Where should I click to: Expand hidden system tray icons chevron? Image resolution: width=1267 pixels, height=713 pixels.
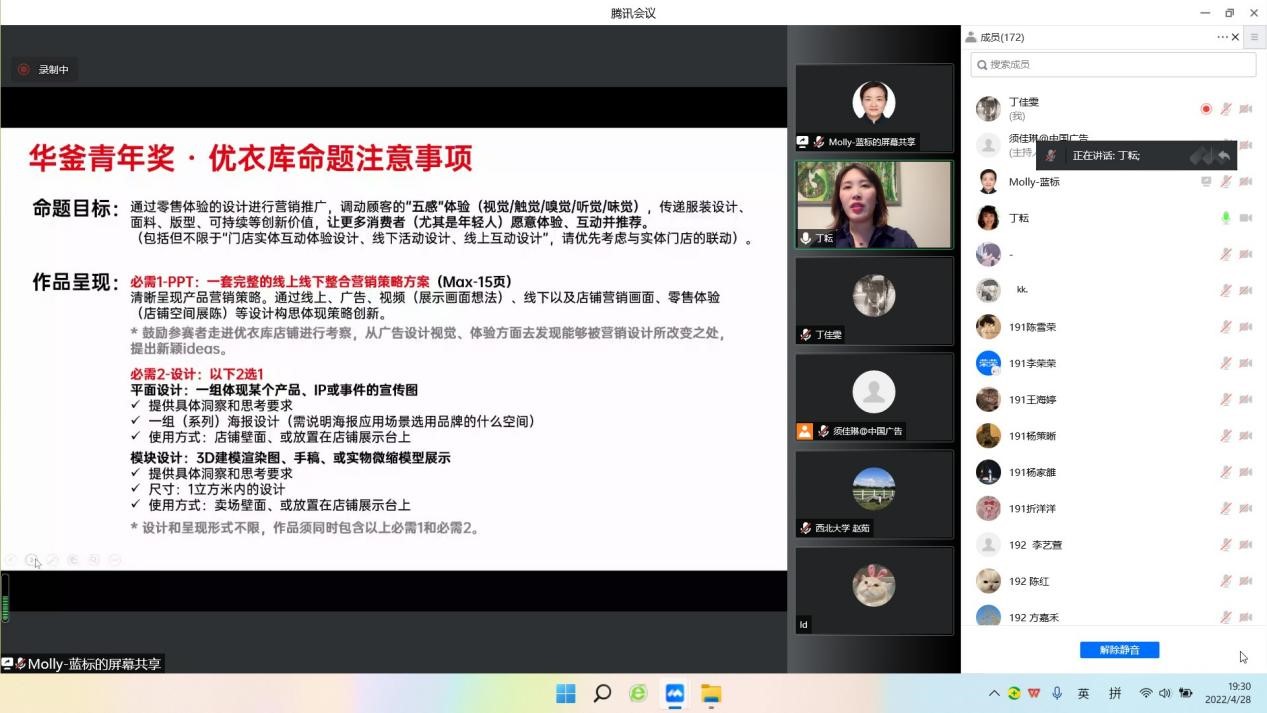click(x=994, y=693)
